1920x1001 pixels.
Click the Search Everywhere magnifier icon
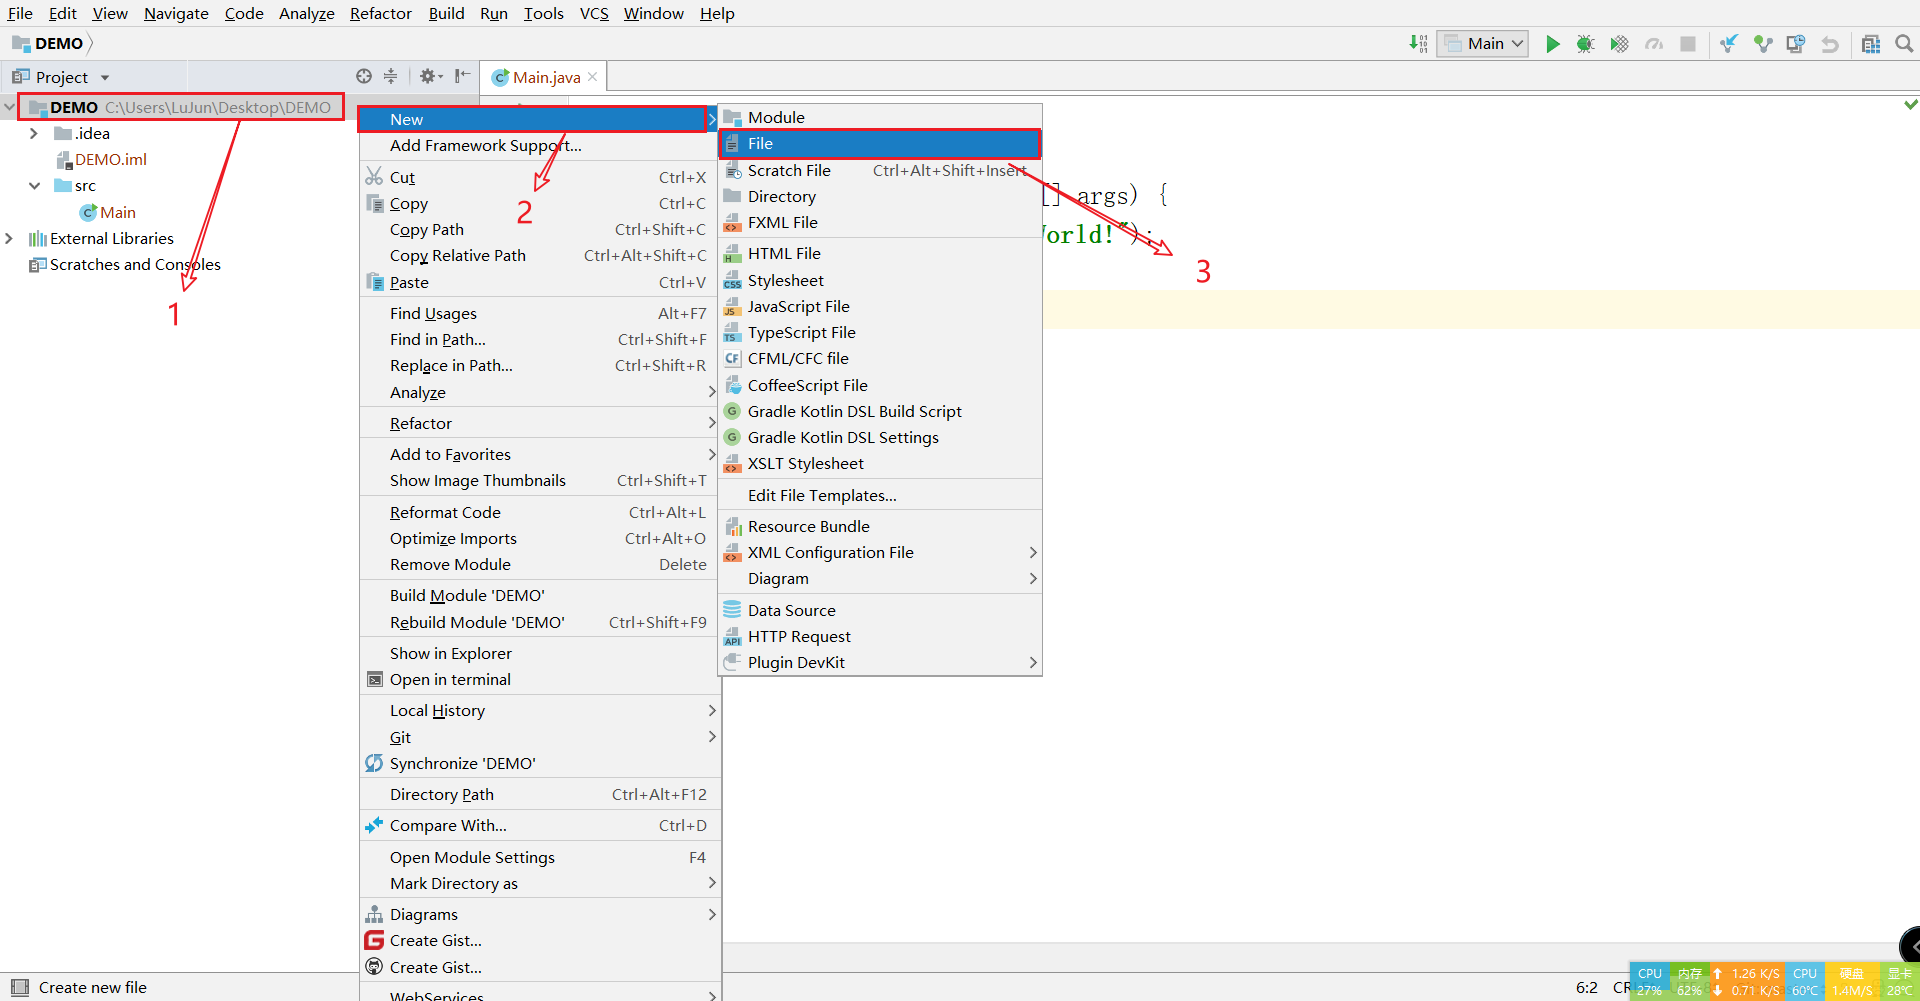(1904, 44)
